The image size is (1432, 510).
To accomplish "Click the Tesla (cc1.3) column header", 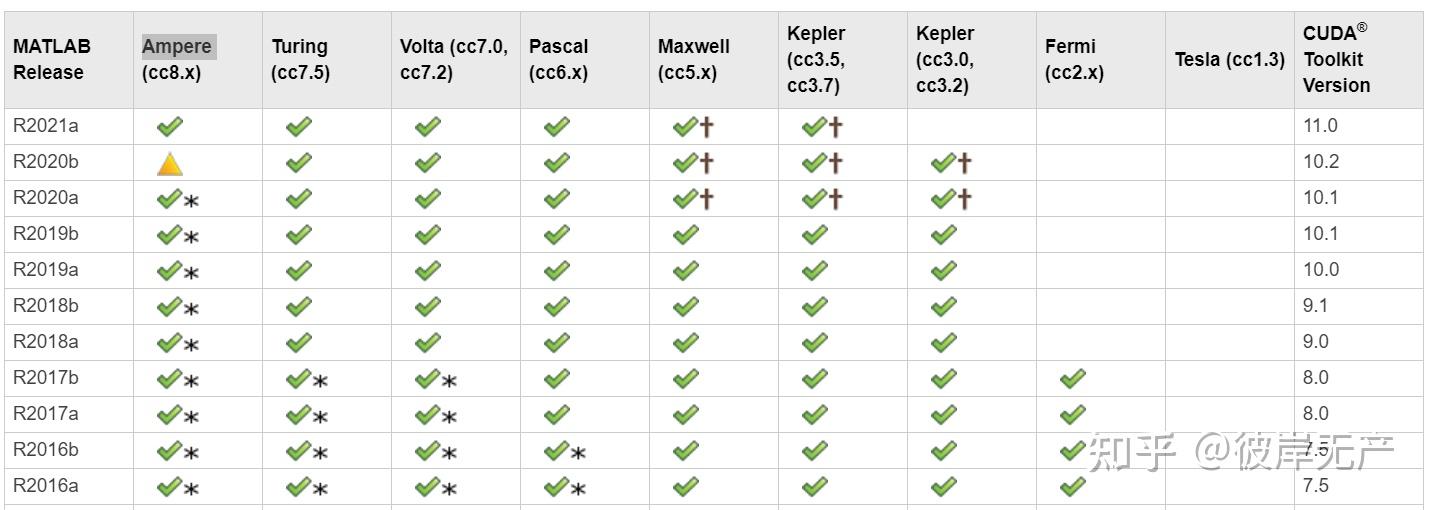I will pos(1229,60).
